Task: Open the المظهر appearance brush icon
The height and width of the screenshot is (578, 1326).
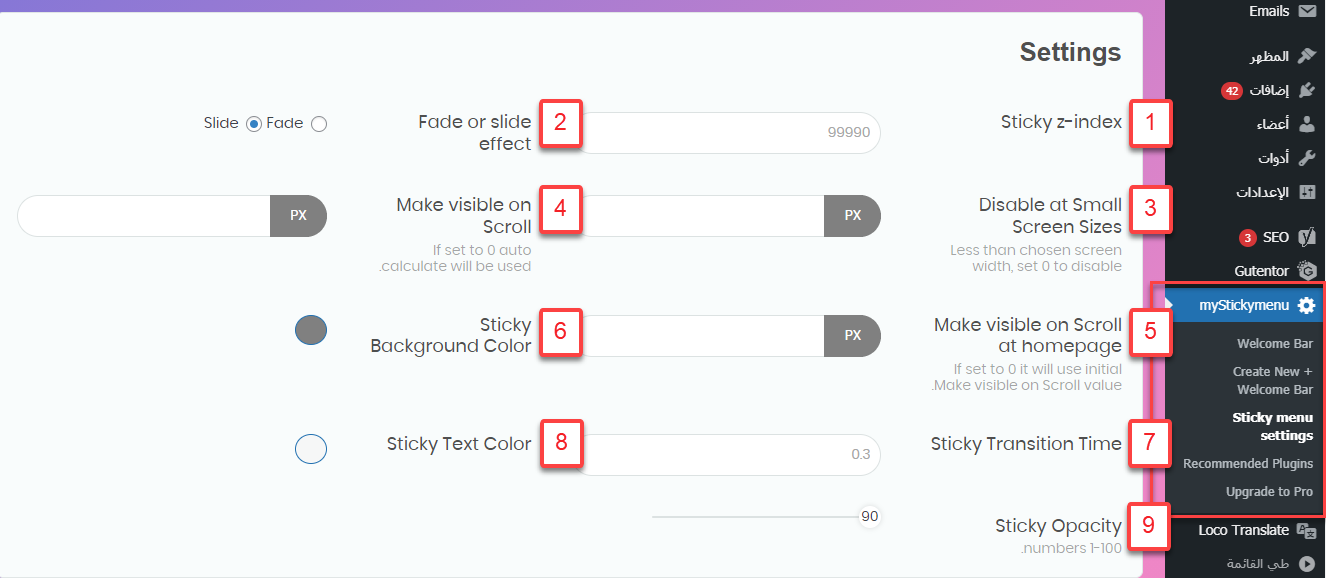Action: [x=1307, y=56]
